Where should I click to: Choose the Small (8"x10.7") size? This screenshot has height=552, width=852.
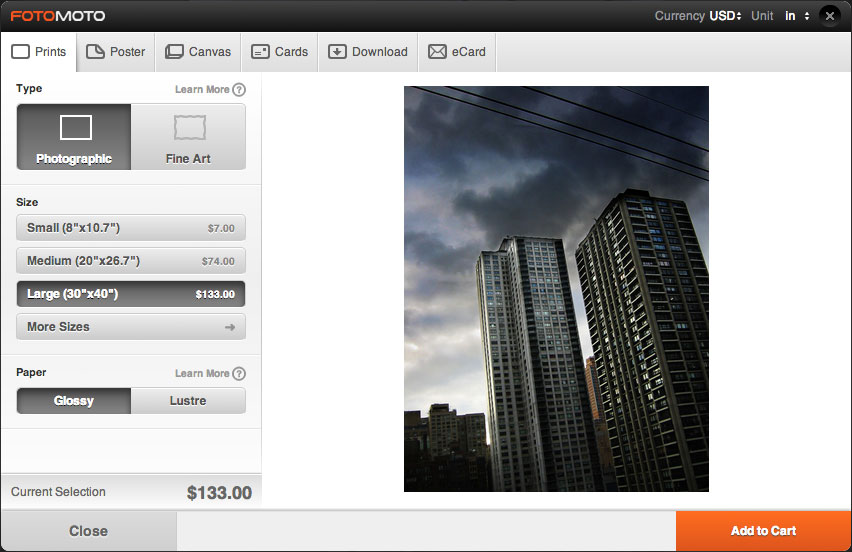pyautogui.click(x=131, y=228)
